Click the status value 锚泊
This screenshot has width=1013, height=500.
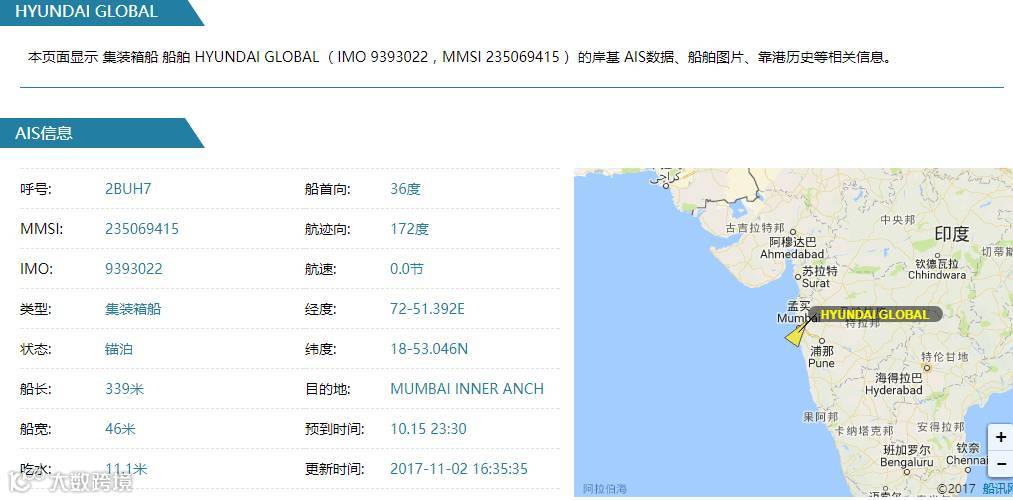click(x=119, y=349)
